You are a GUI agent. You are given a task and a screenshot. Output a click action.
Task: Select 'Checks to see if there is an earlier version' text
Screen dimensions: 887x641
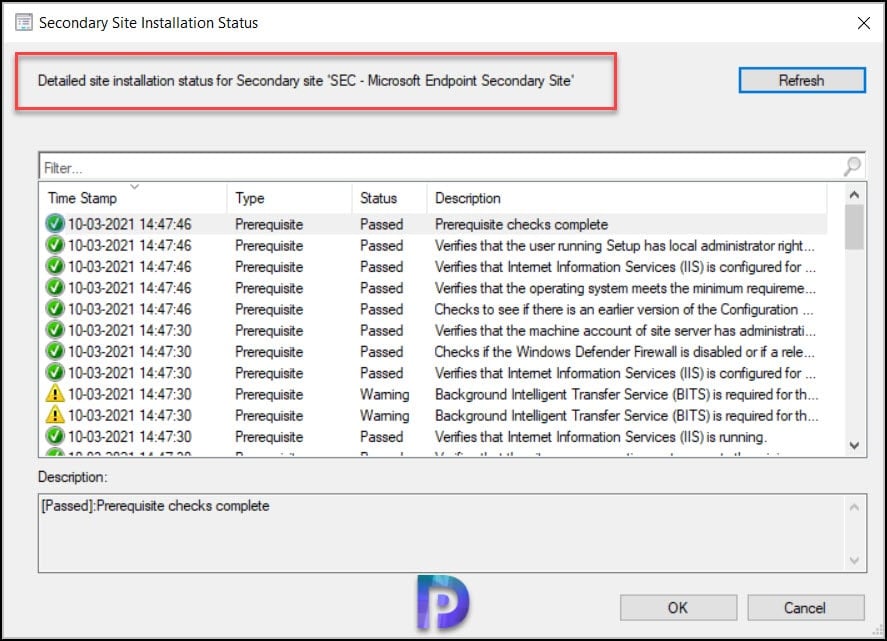tap(624, 309)
